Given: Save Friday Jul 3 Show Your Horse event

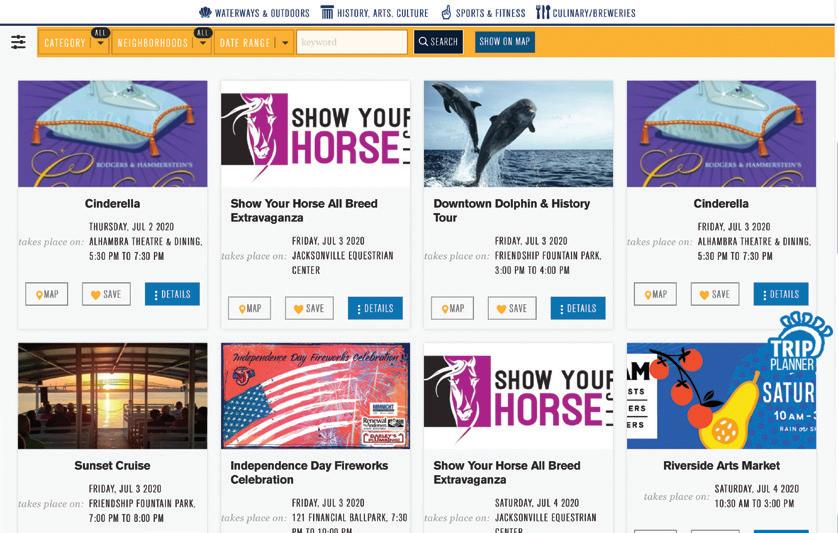Looking at the screenshot, I should pos(309,308).
